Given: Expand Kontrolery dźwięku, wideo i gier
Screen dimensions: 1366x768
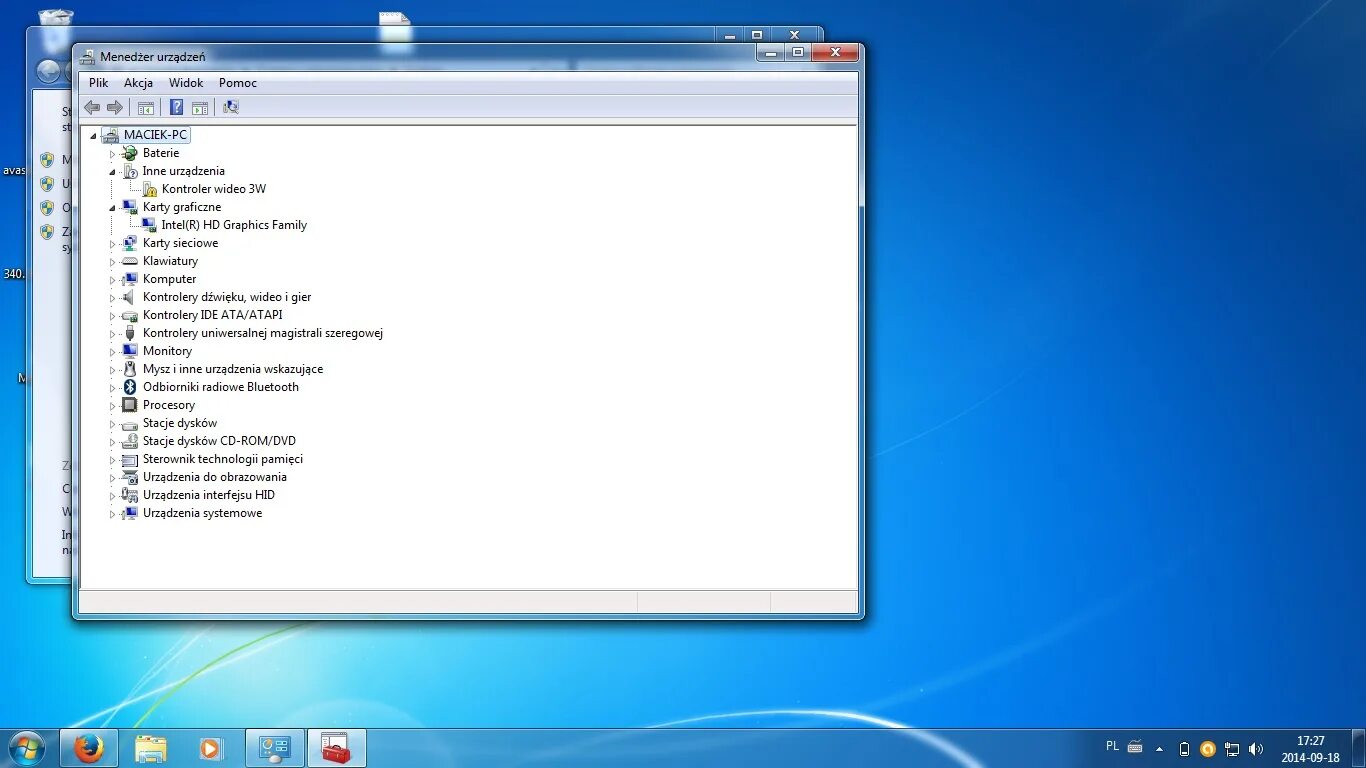Looking at the screenshot, I should [112, 297].
